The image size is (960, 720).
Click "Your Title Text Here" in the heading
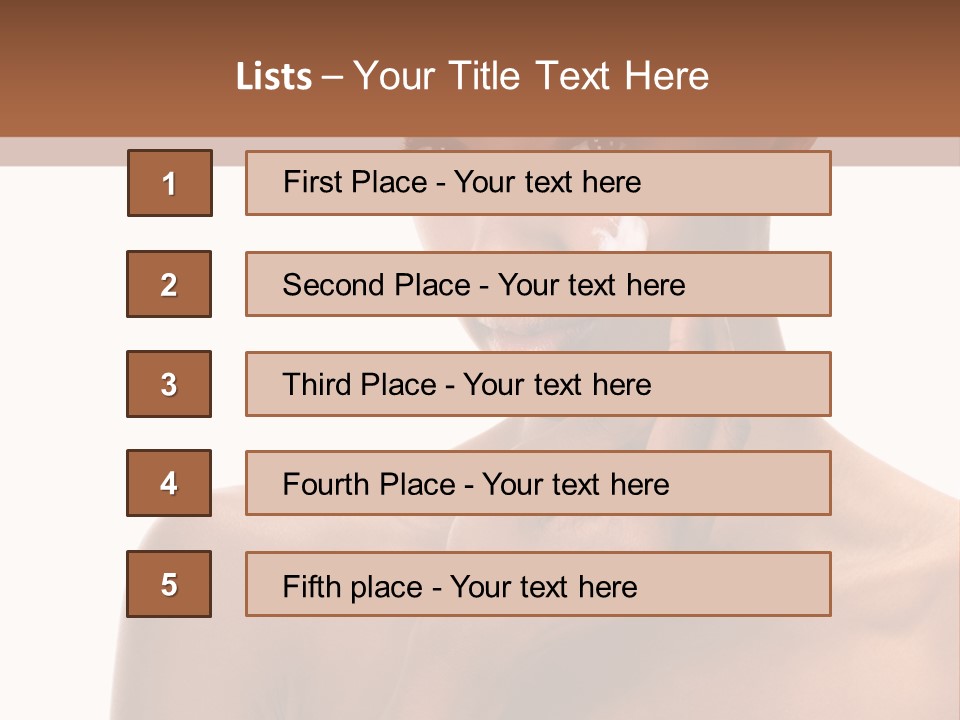[531, 77]
